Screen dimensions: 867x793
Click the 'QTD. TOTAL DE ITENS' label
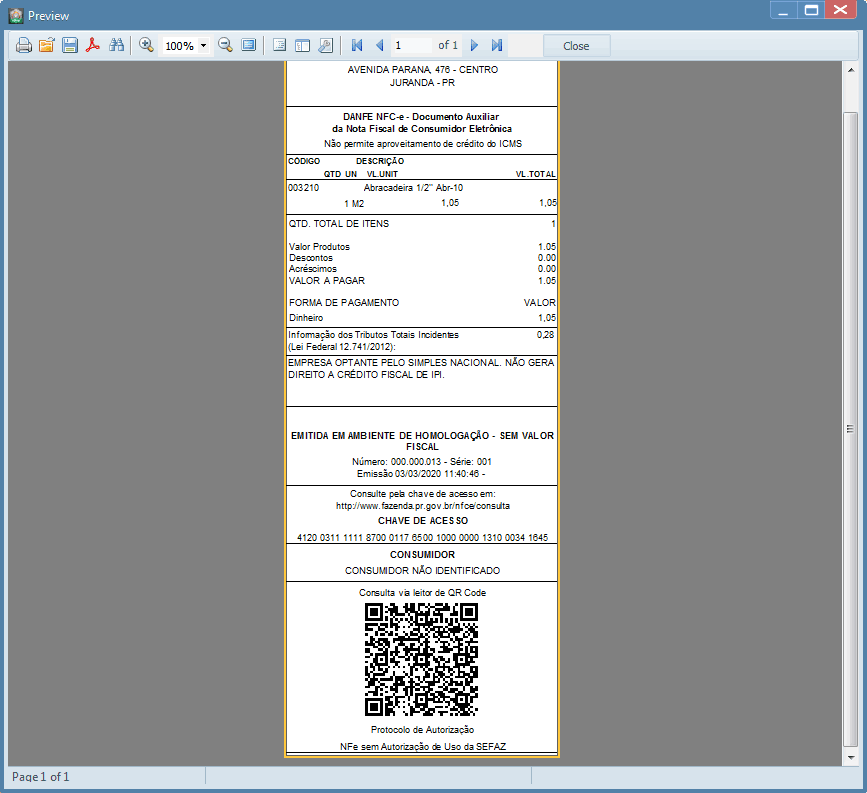point(339,224)
